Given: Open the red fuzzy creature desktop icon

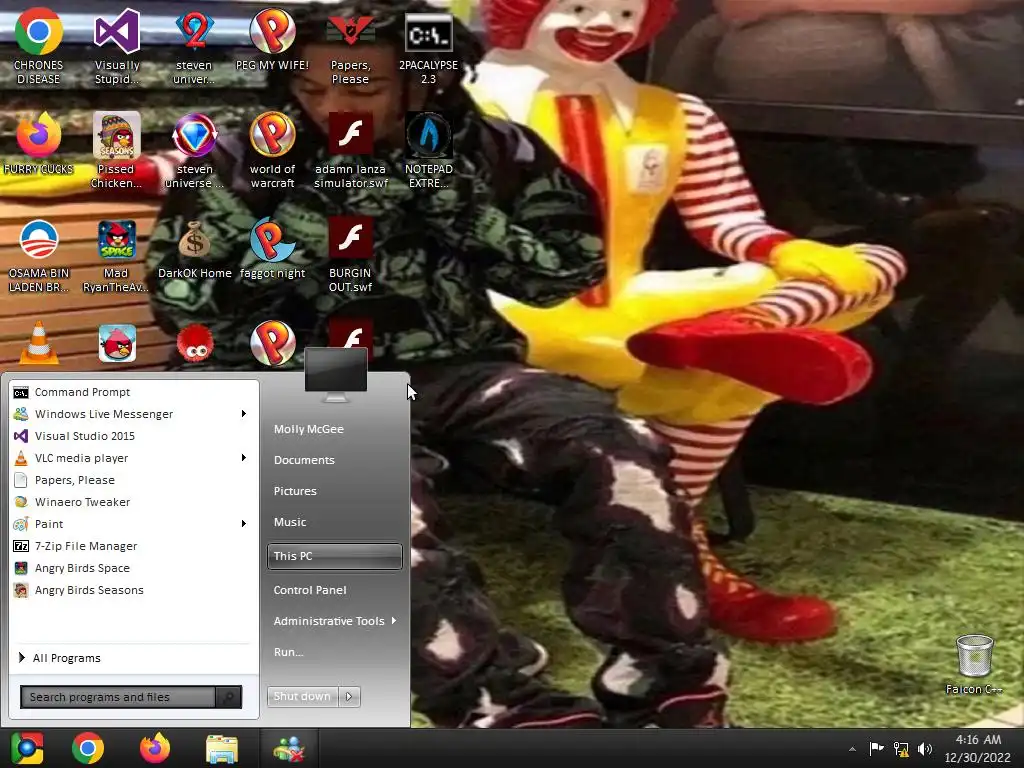Looking at the screenshot, I should tap(195, 344).
